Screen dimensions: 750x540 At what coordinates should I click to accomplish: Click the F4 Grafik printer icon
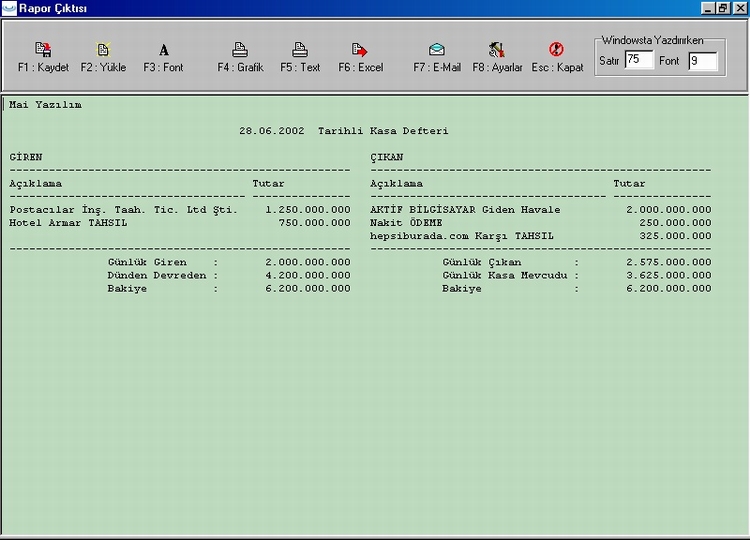click(x=240, y=50)
